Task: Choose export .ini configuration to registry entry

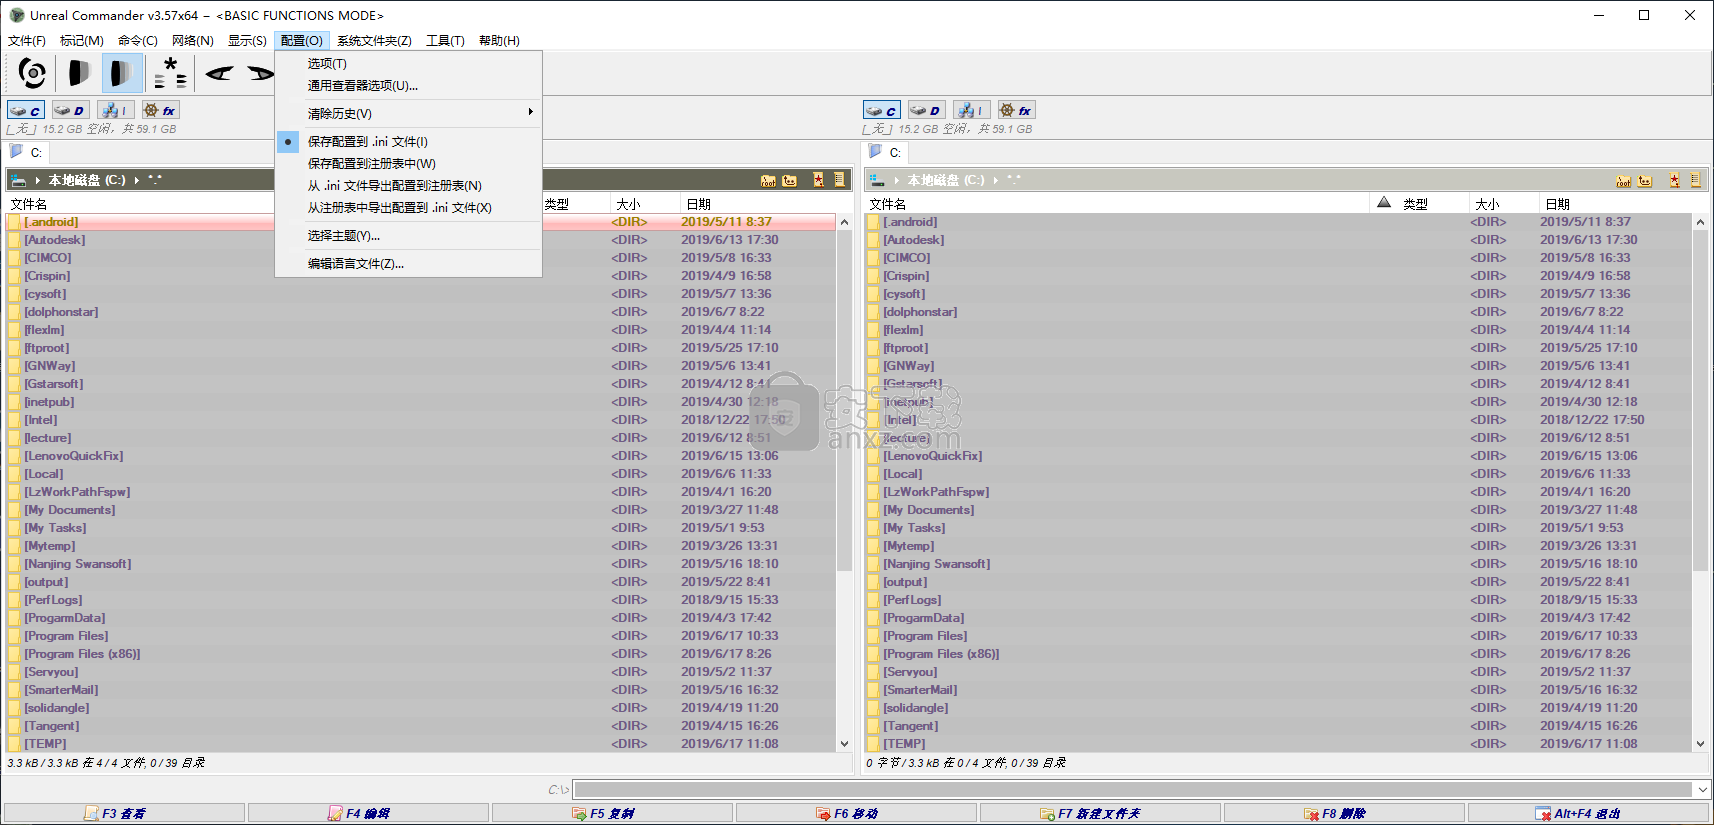Action: 408,186
